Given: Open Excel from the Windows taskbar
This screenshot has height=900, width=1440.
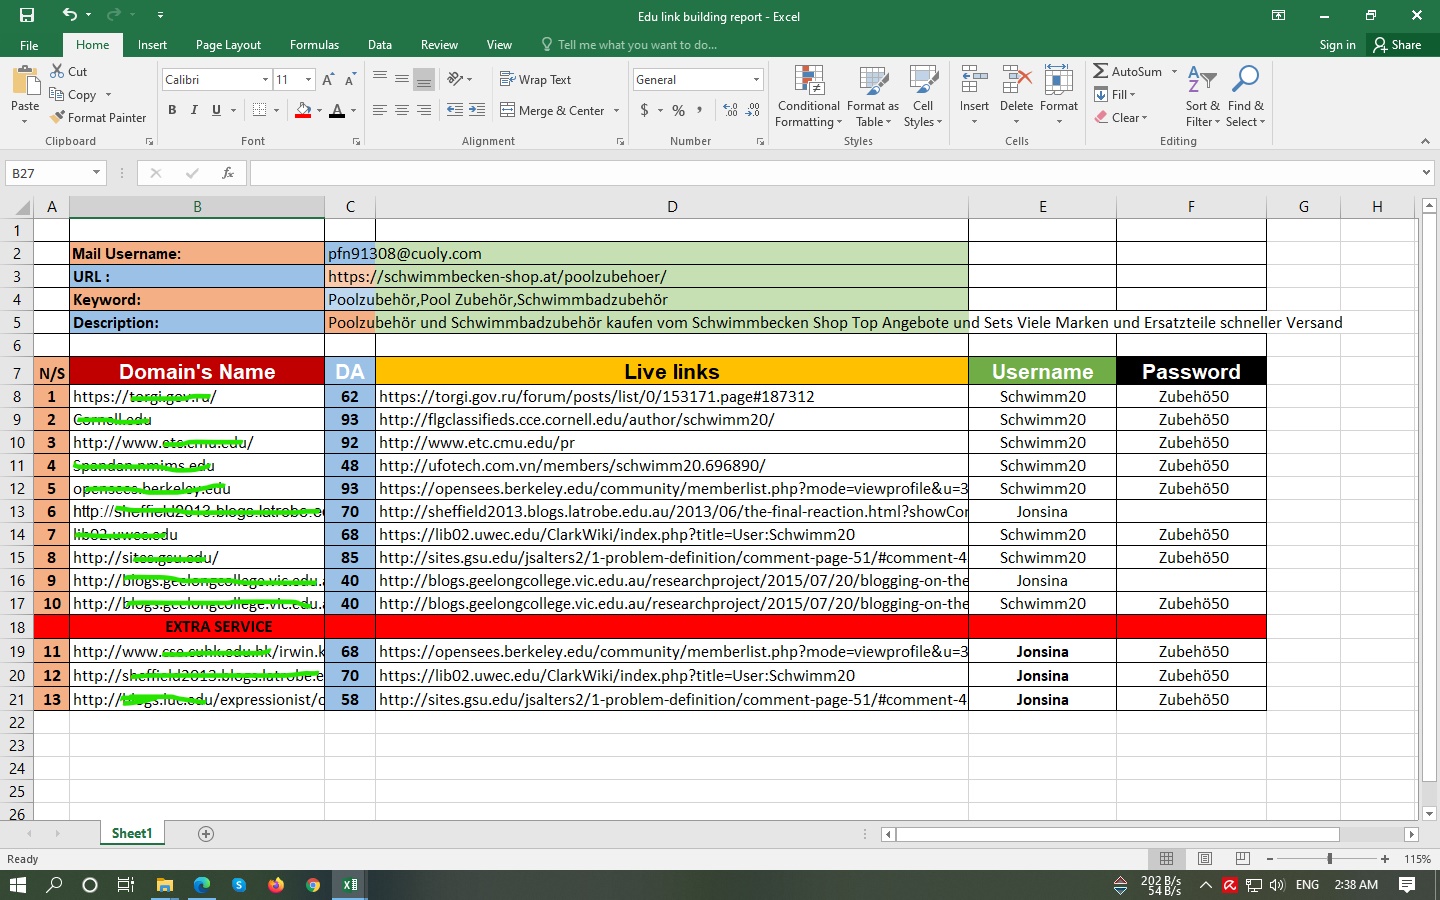Looking at the screenshot, I should click(350, 885).
